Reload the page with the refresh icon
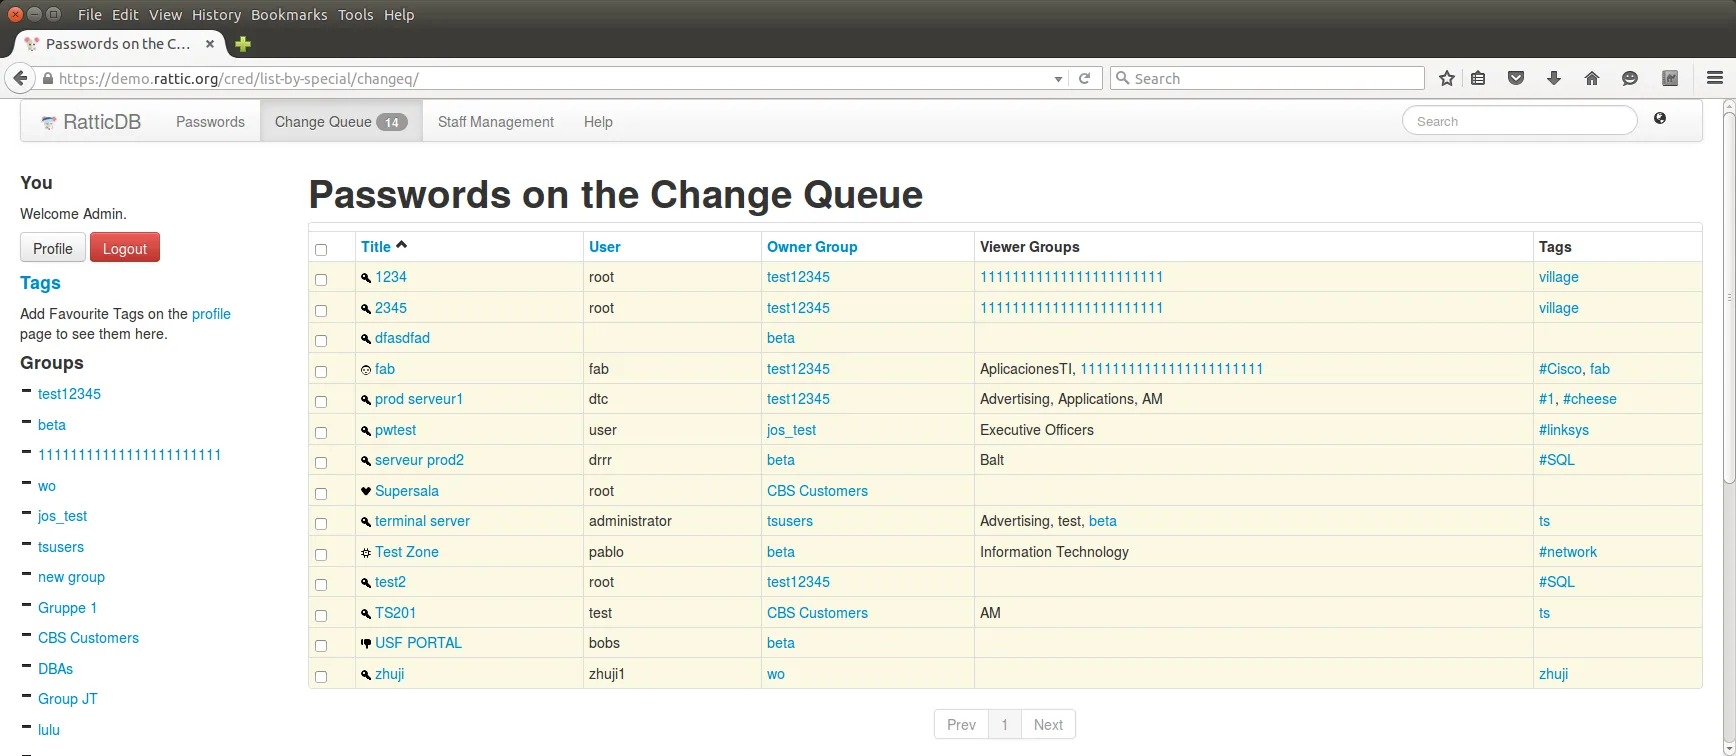This screenshot has height=756, width=1736. [x=1084, y=78]
